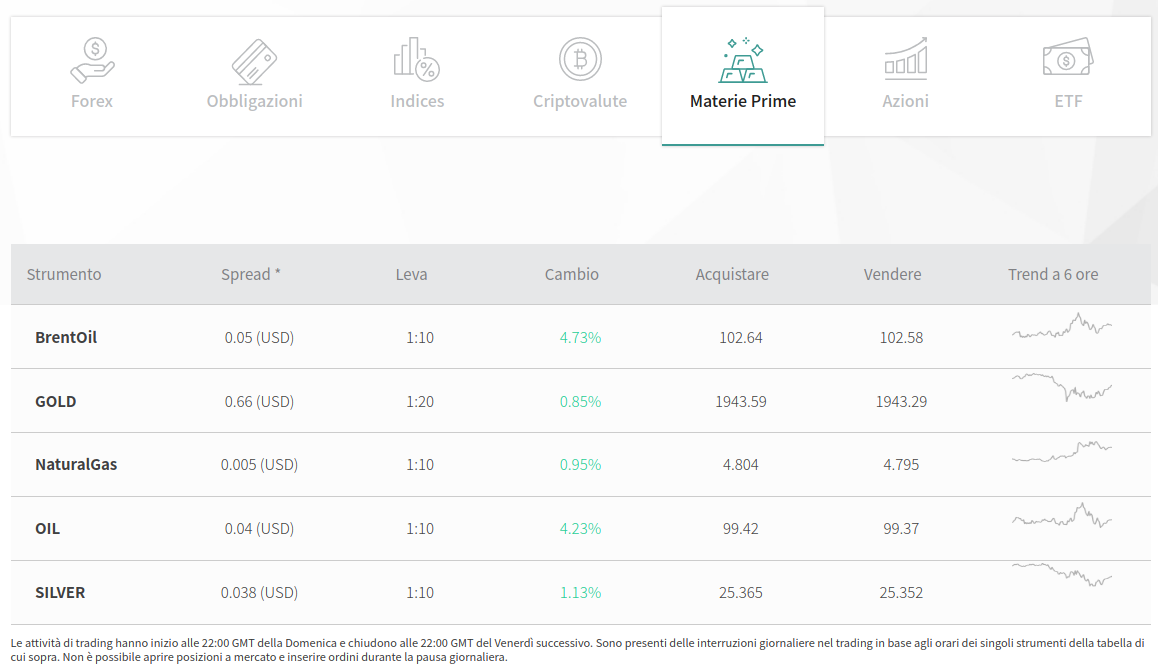Click the Forex hand-with-coin icon
Screen dimensions: 1158x672
tap(92, 60)
